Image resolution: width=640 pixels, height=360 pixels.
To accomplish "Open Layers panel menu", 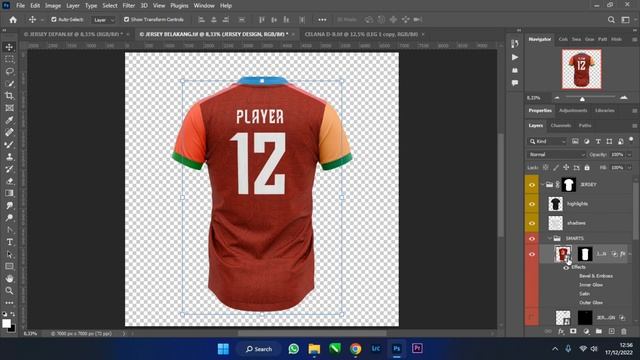I will click(634, 126).
